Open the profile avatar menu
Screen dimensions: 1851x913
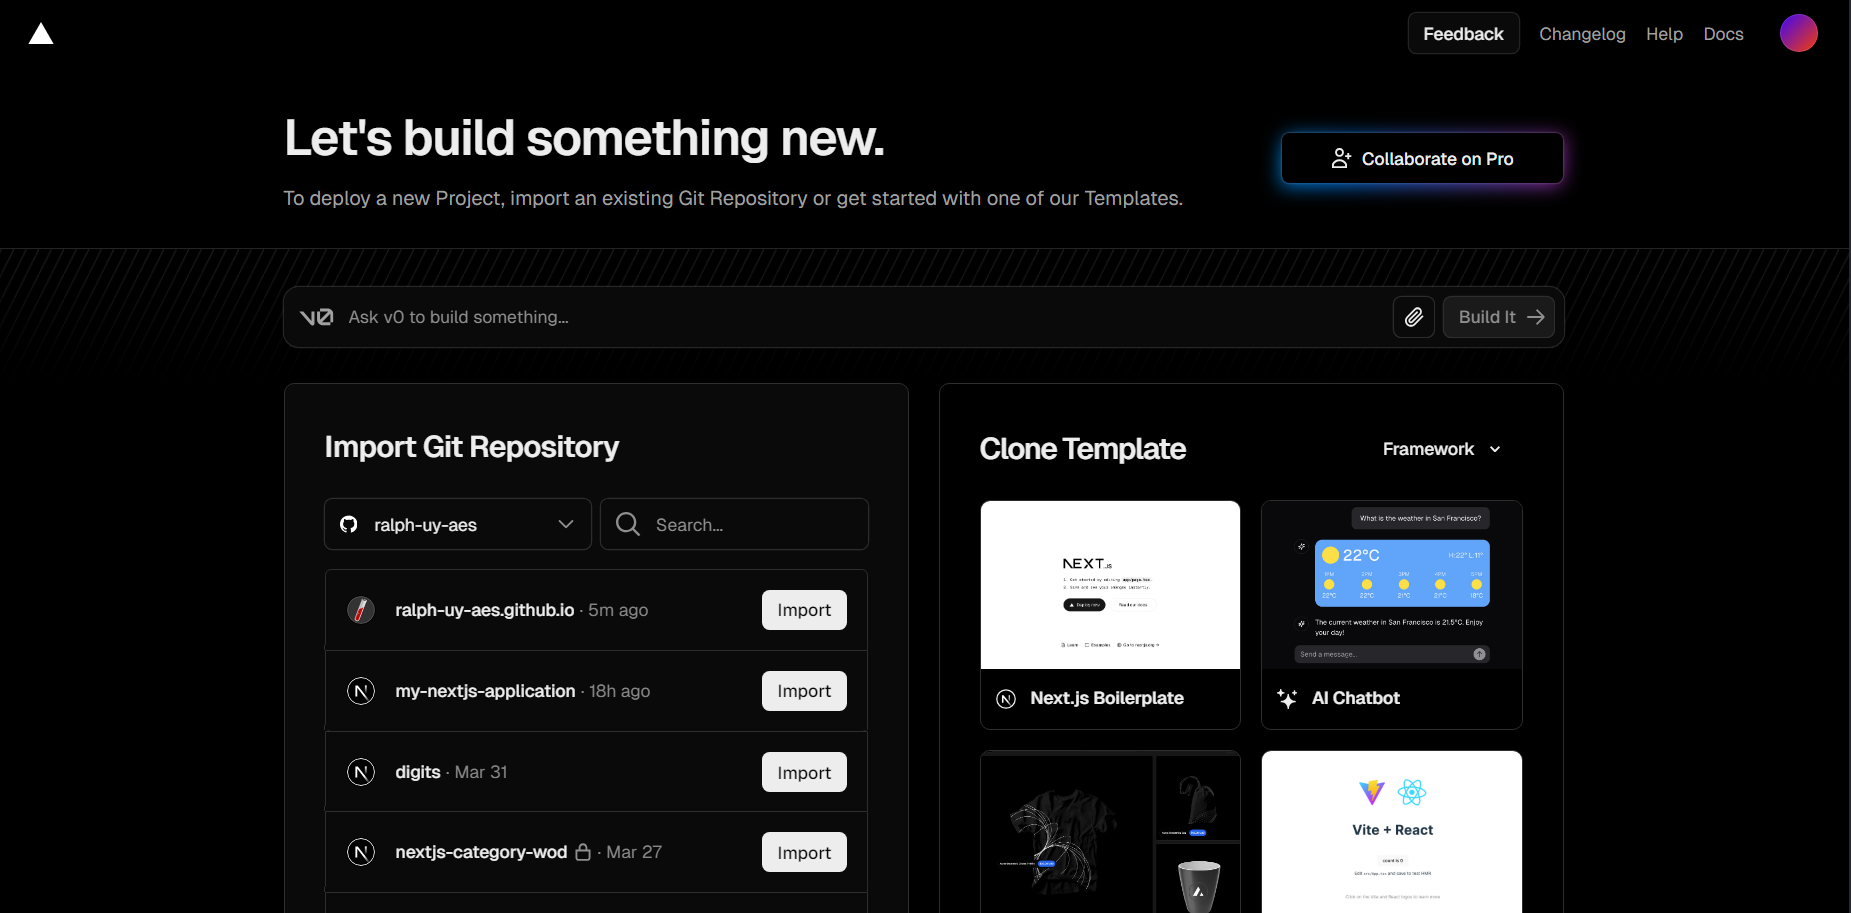tap(1798, 32)
